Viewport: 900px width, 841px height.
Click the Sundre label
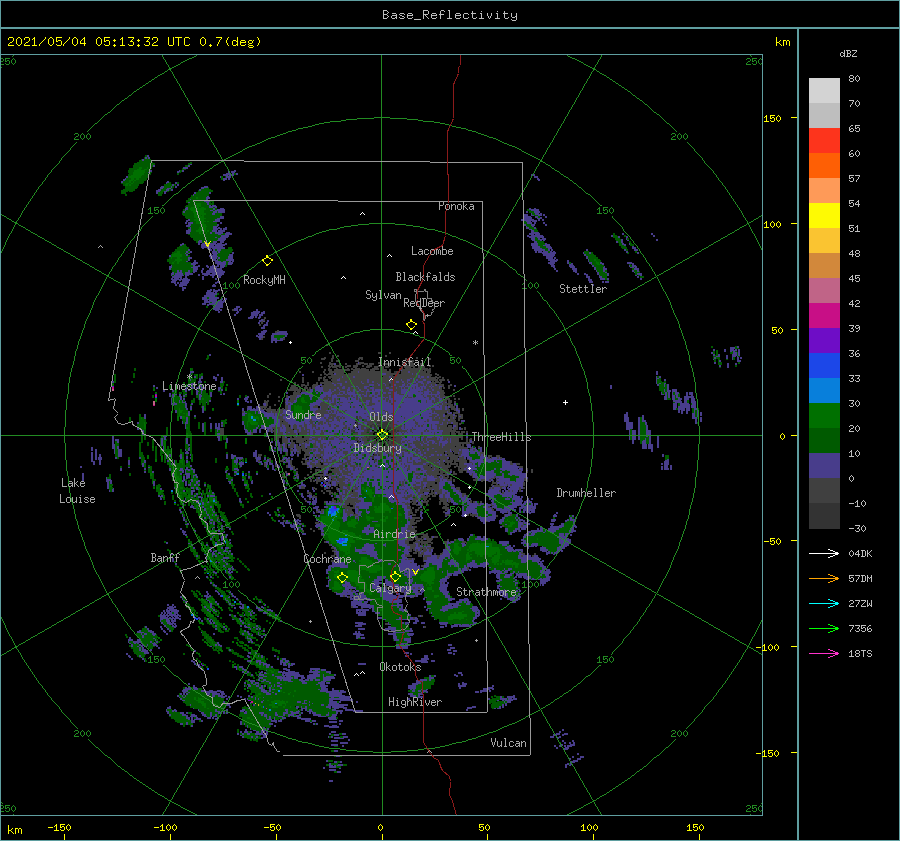tap(303, 415)
